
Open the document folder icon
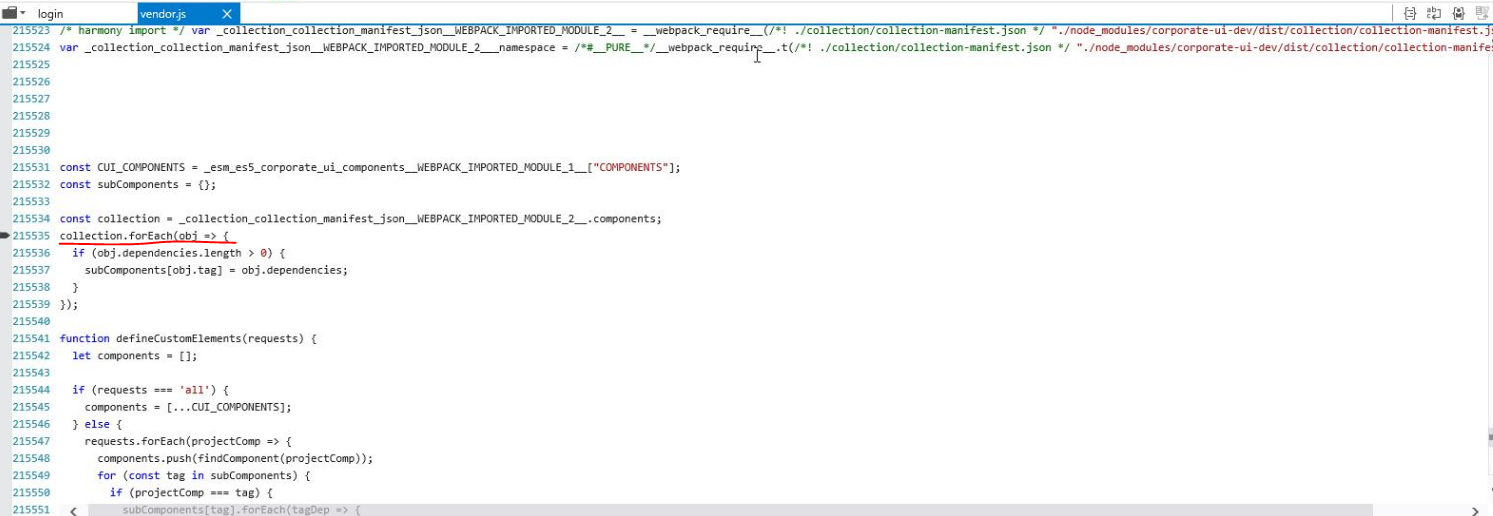point(10,13)
